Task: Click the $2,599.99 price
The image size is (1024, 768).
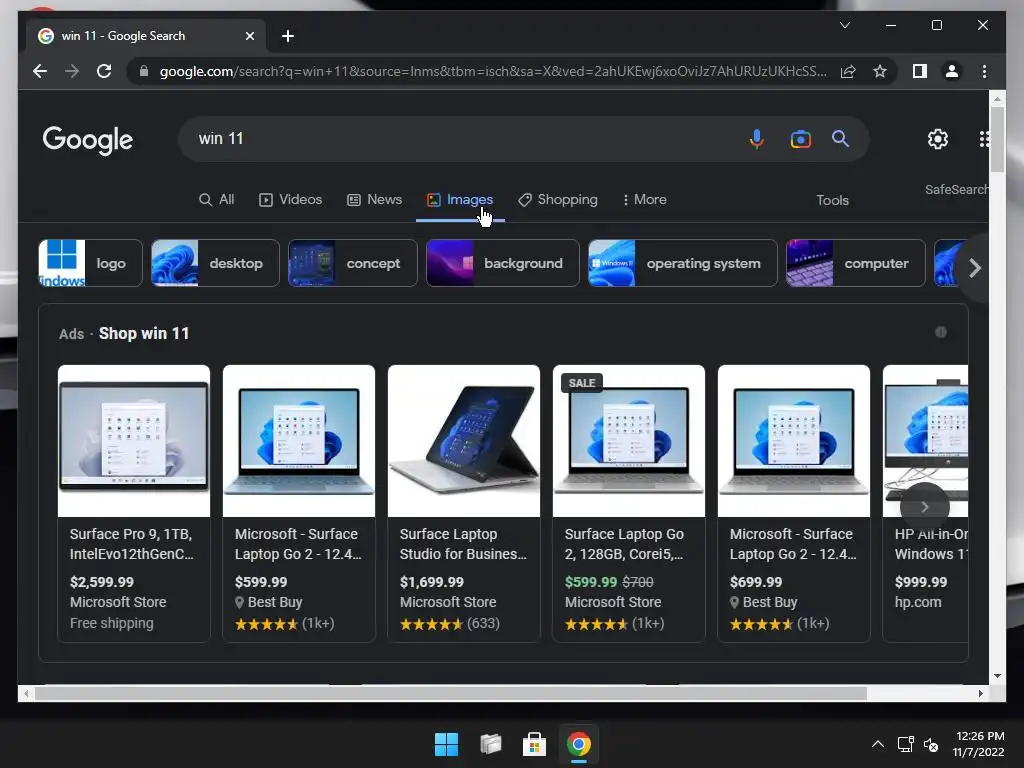Action: (102, 582)
